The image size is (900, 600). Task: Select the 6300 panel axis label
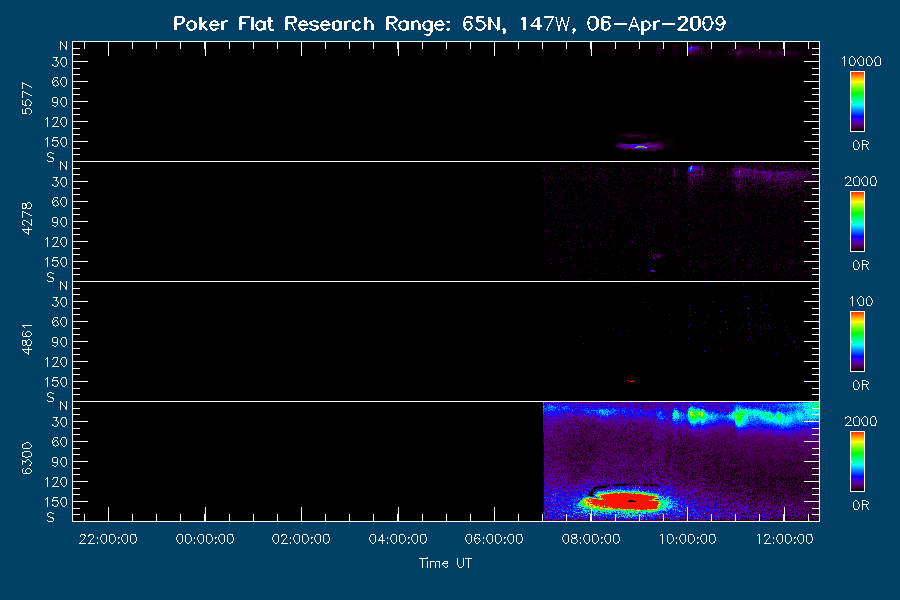coord(27,459)
